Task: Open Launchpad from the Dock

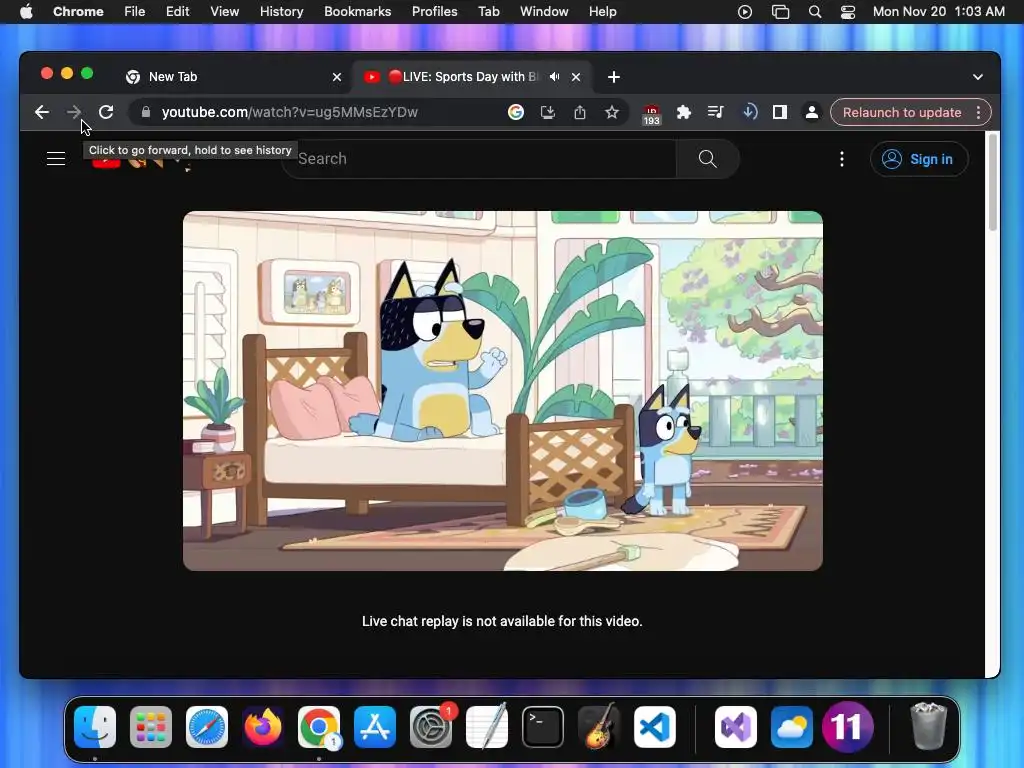Action: click(x=151, y=727)
